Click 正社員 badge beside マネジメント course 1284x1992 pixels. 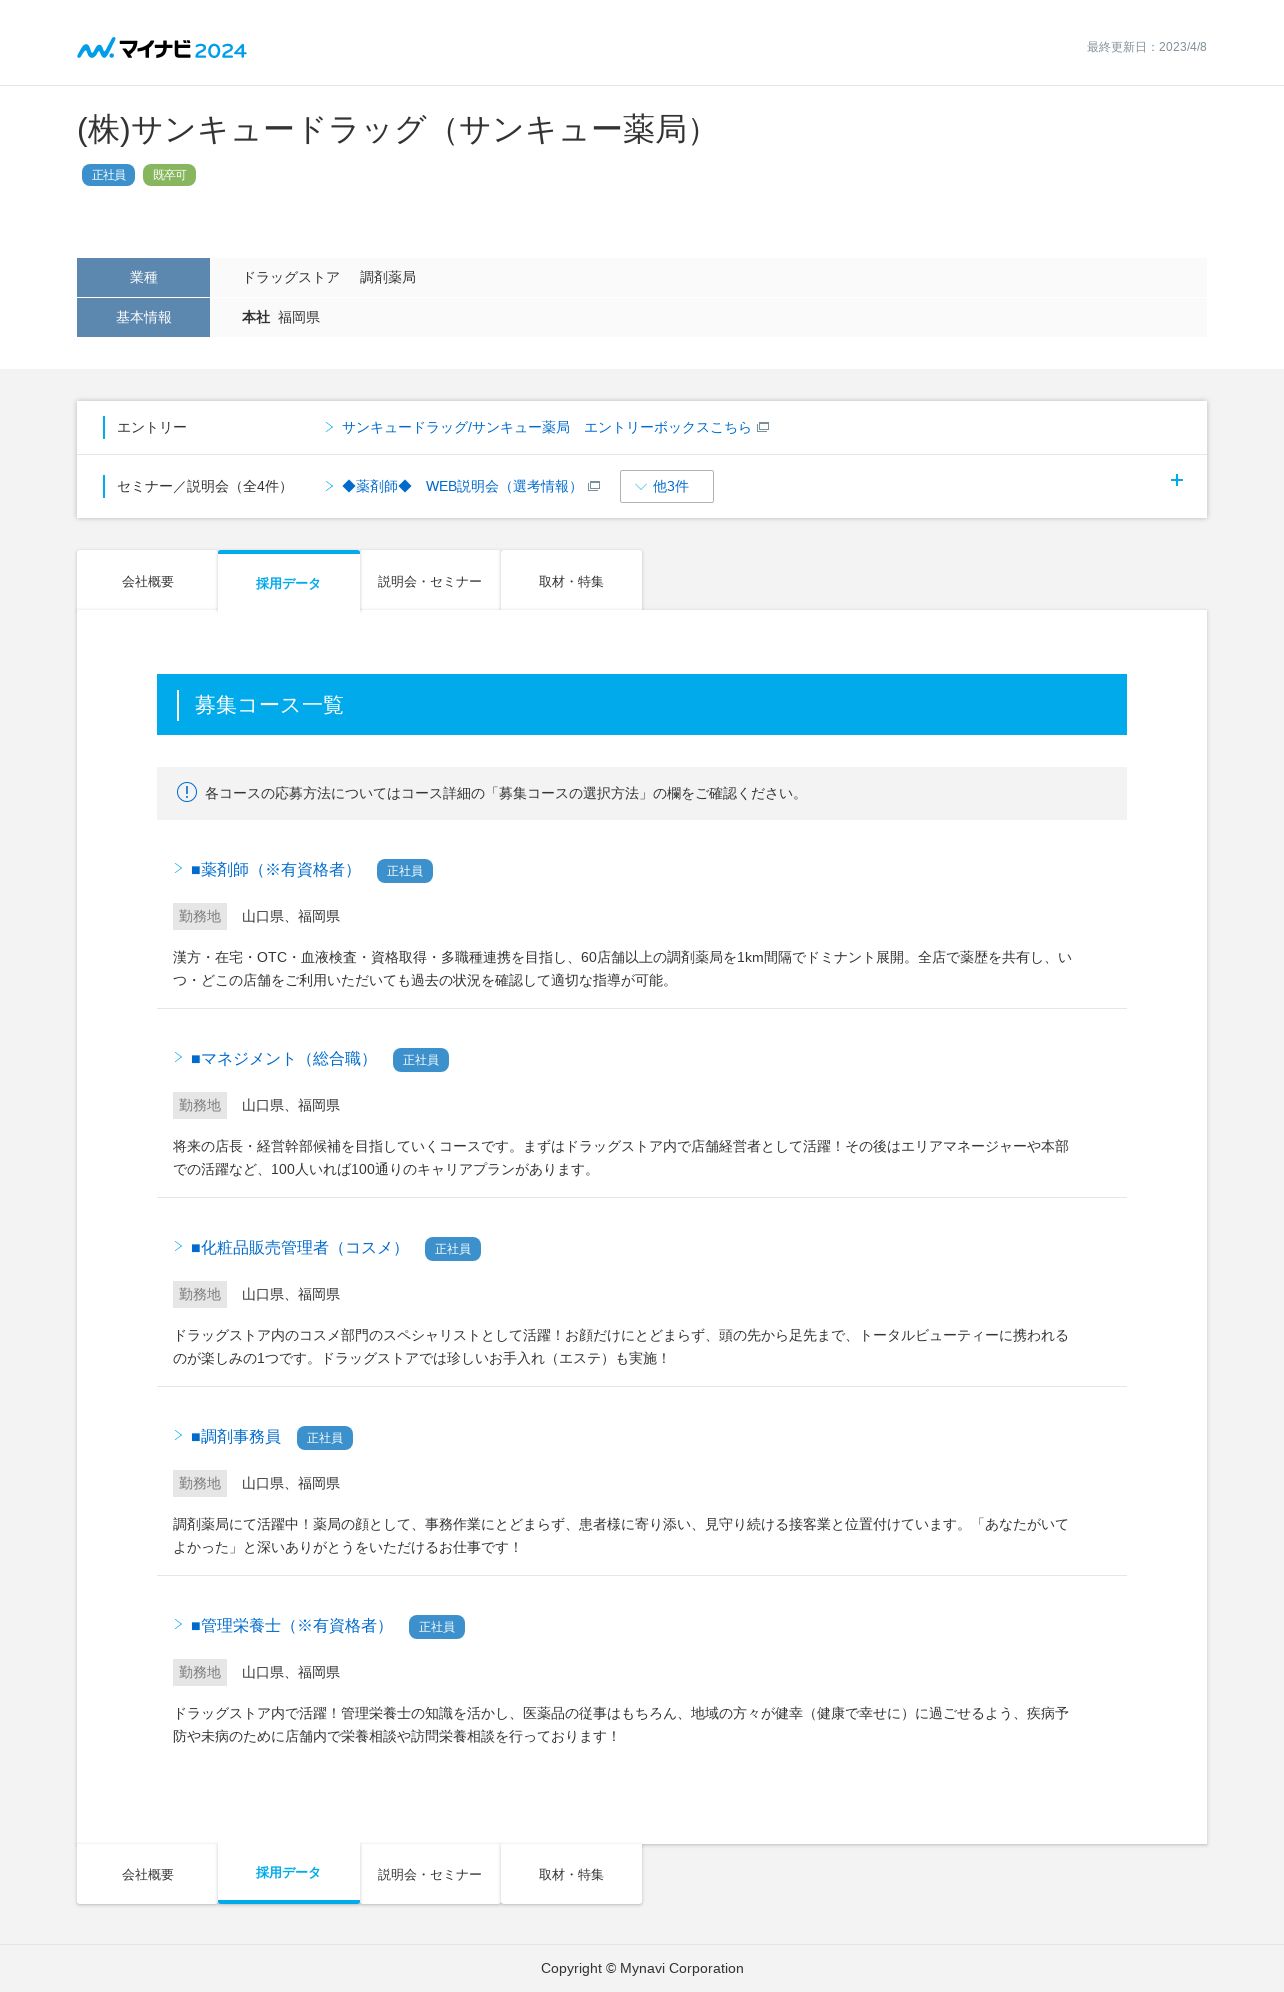pyautogui.click(x=421, y=1060)
